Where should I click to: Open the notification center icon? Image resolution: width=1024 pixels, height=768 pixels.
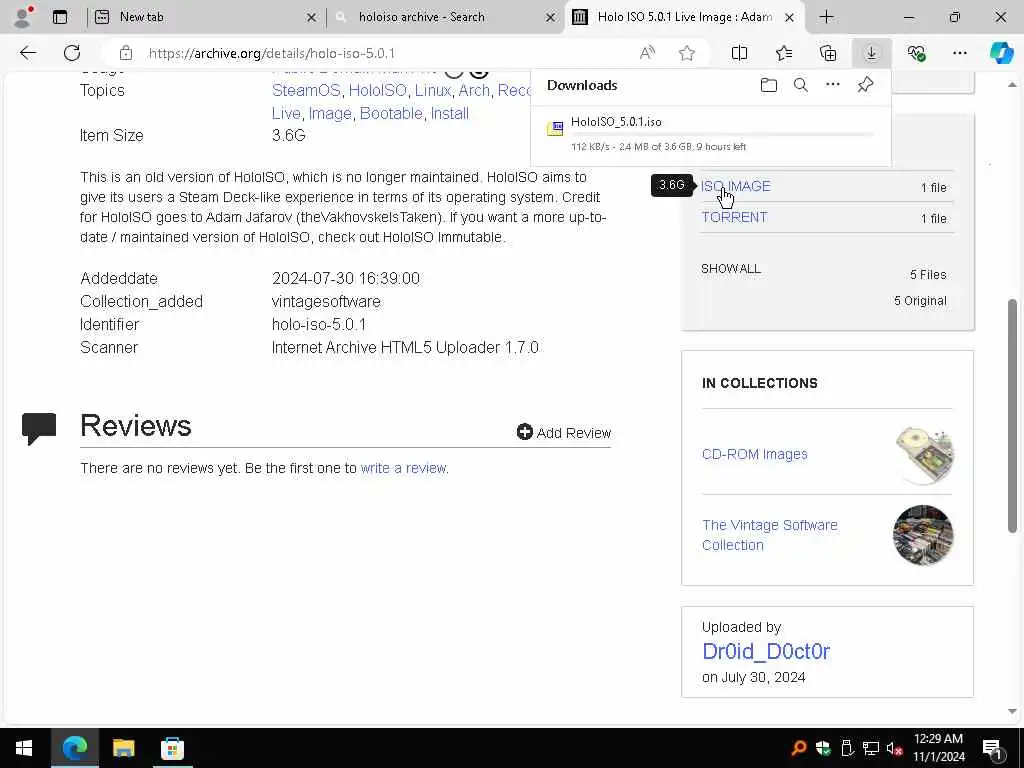[993, 748]
